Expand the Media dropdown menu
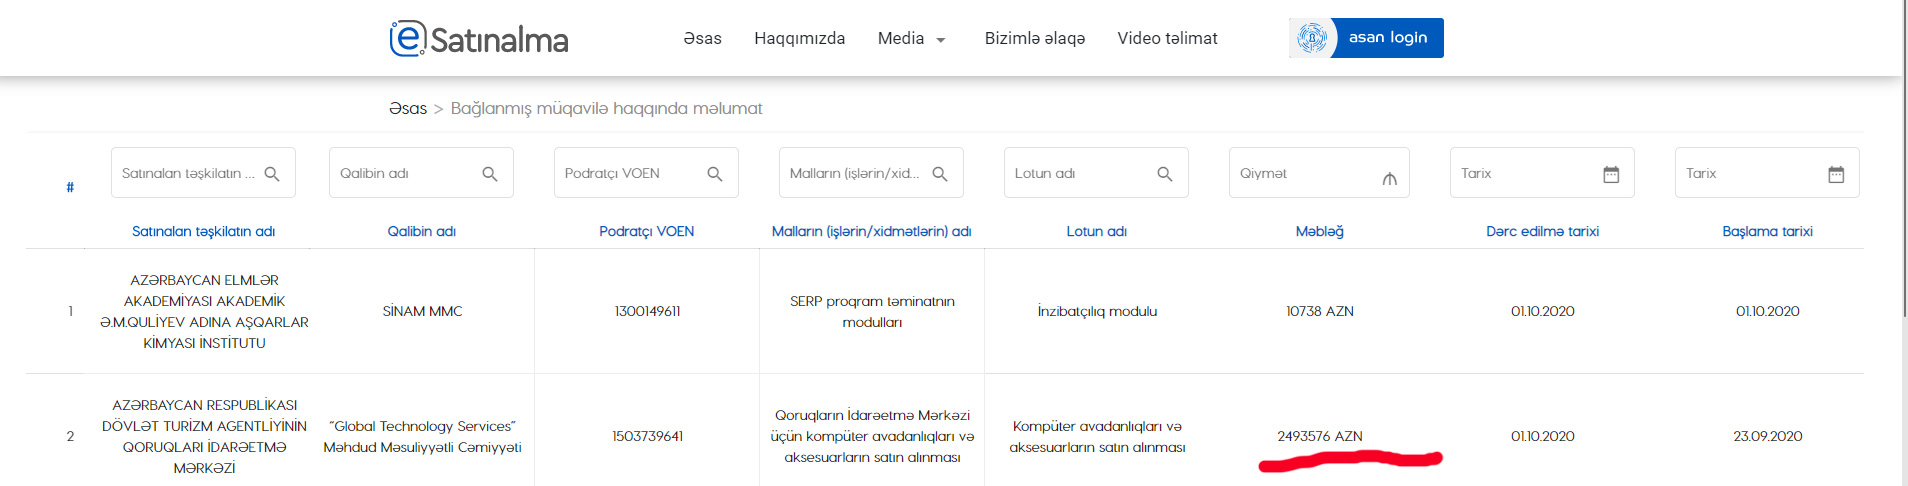 pyautogui.click(x=911, y=39)
